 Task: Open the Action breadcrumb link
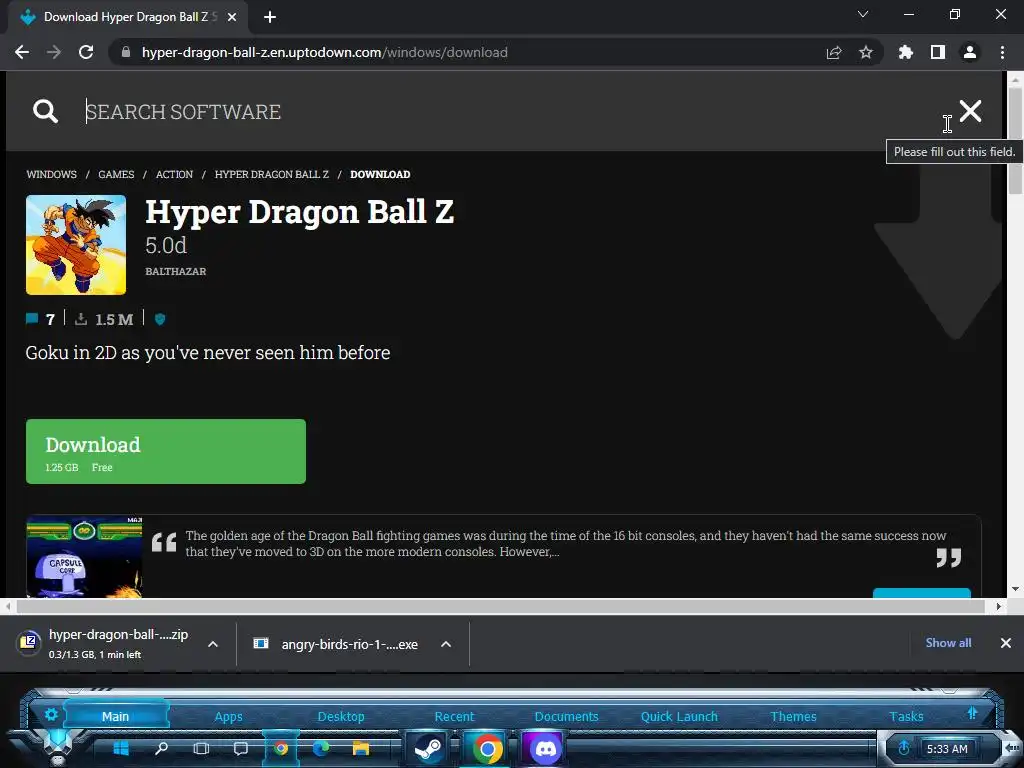click(174, 174)
